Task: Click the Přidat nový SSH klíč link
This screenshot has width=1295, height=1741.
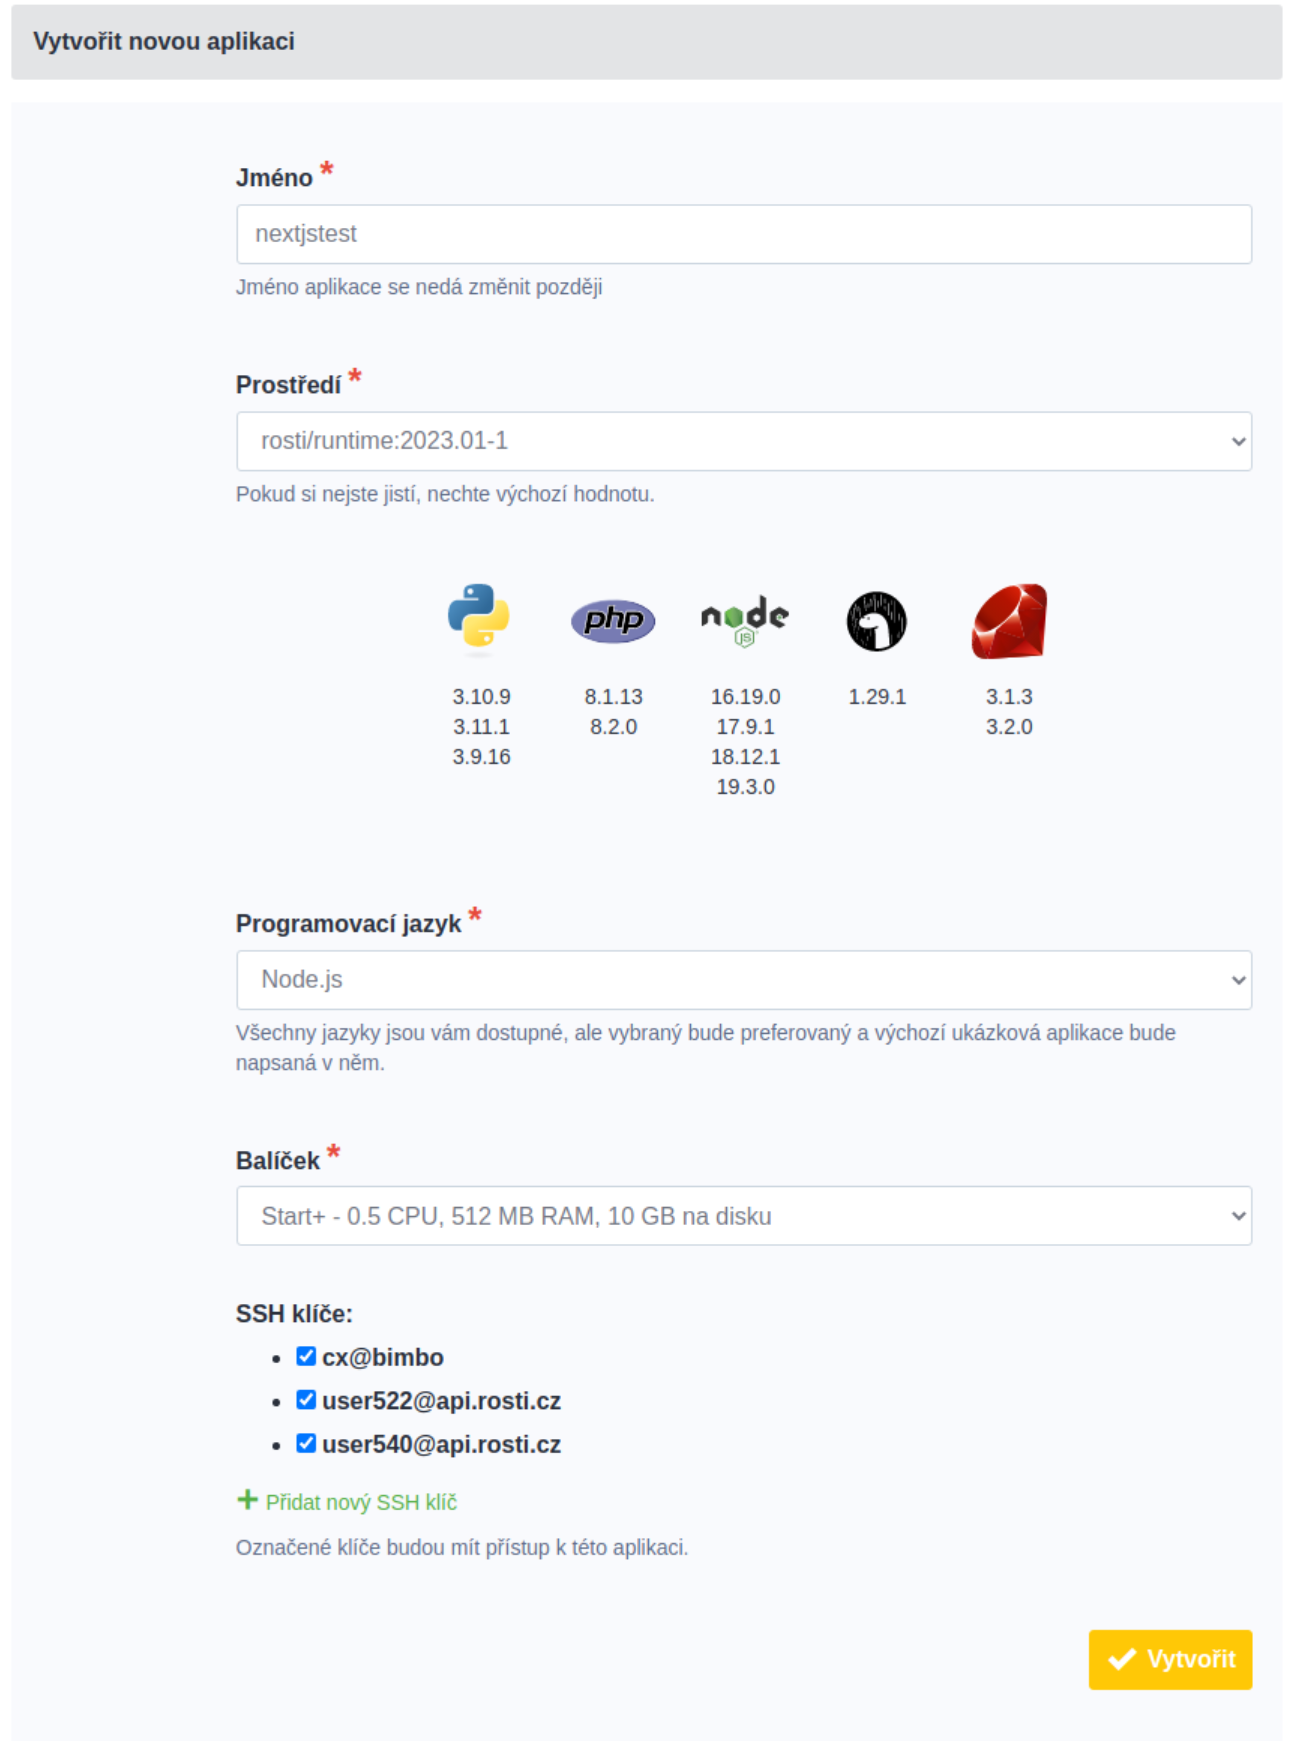Action: tap(361, 1502)
